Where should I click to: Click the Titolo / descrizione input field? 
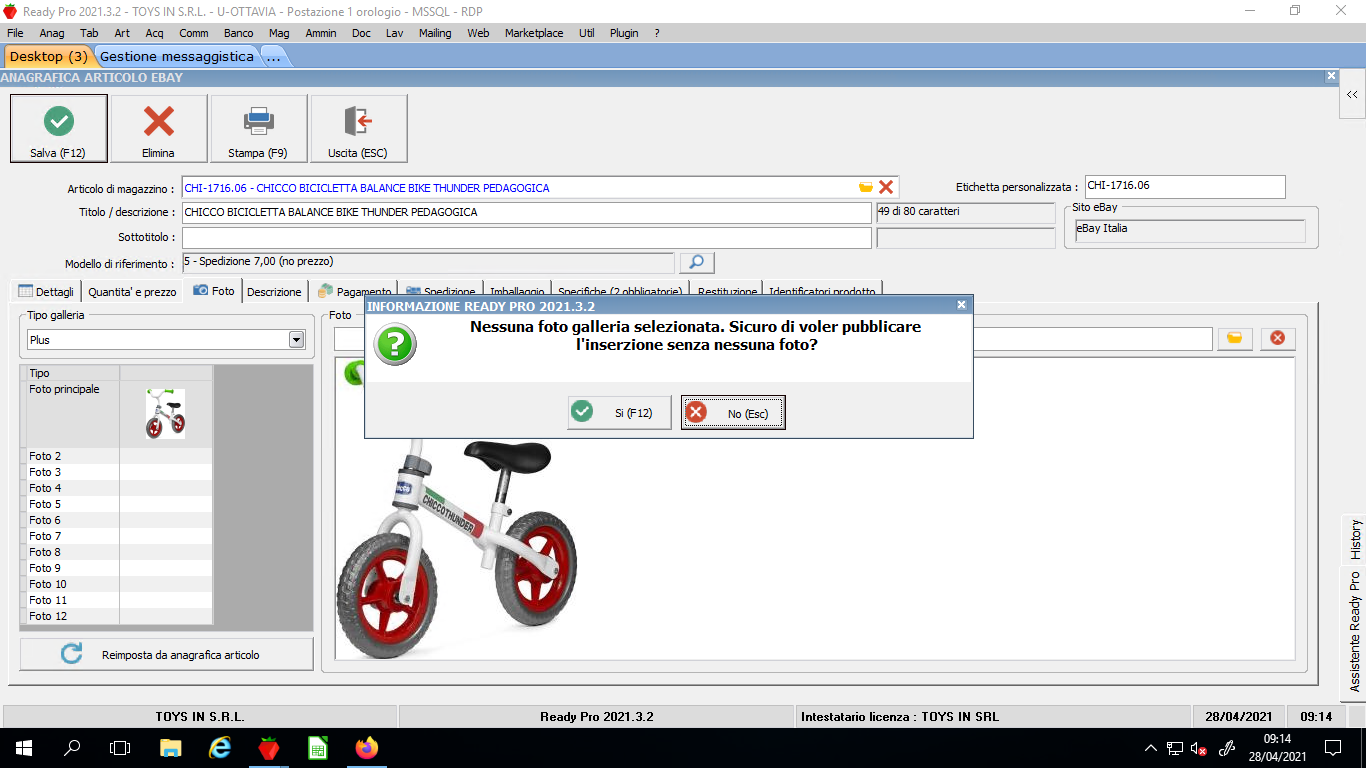pyautogui.click(x=526, y=213)
